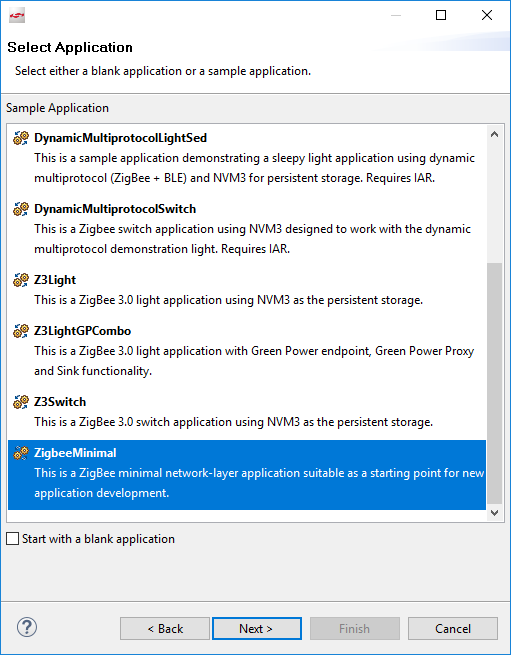Select the Z3Light sample application
This screenshot has height=655, width=511.
[x=247, y=289]
